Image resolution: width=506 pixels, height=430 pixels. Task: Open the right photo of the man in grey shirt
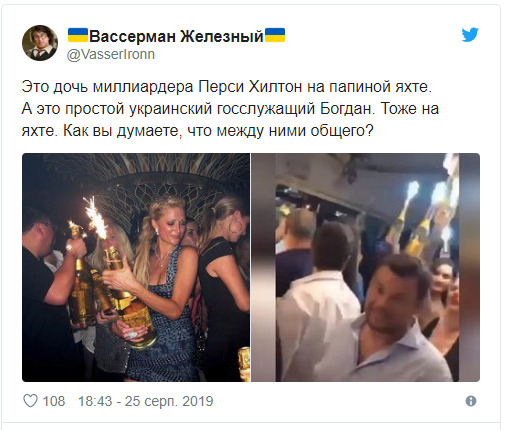(365, 267)
